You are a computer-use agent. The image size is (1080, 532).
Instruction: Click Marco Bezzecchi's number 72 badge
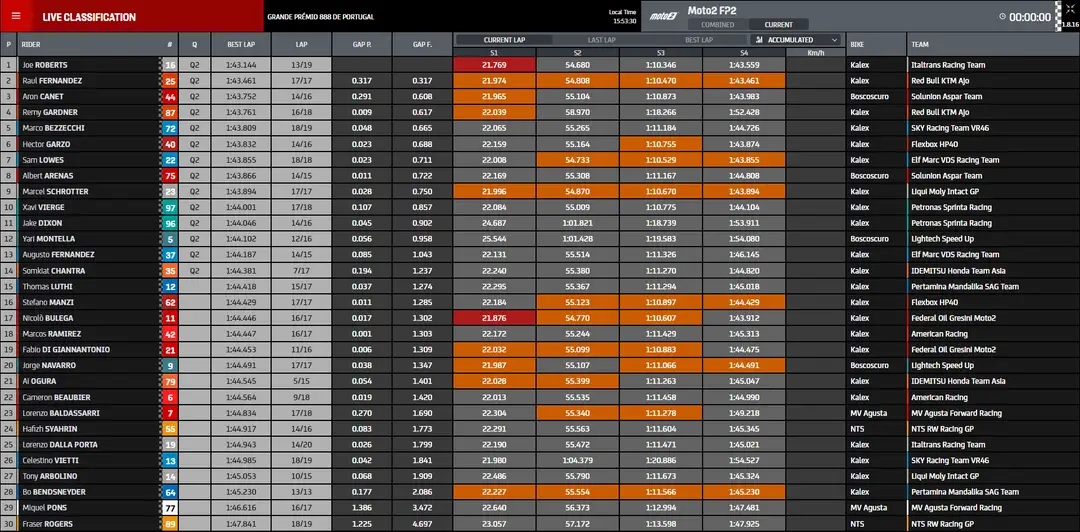169,128
